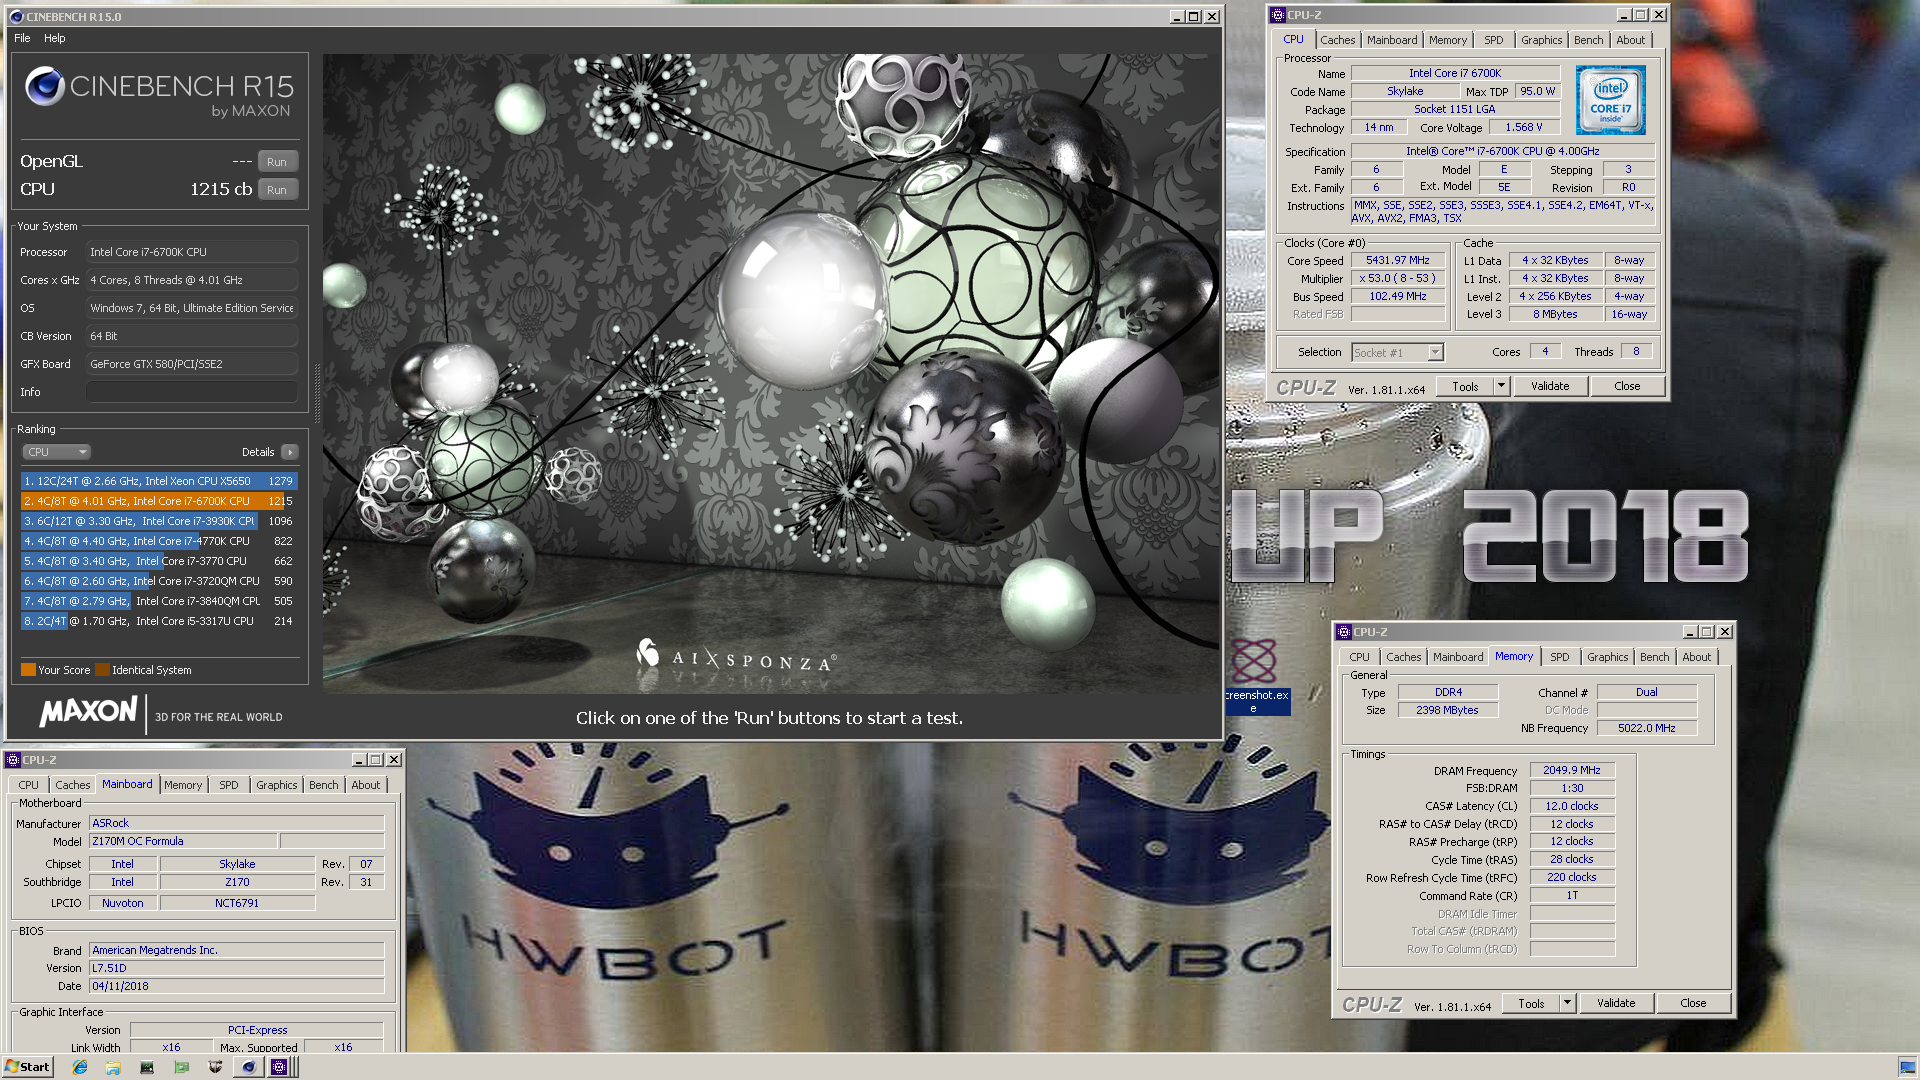The image size is (1920, 1080).
Task: Open ranking Details arrow in Cinebench
Action: (290, 452)
